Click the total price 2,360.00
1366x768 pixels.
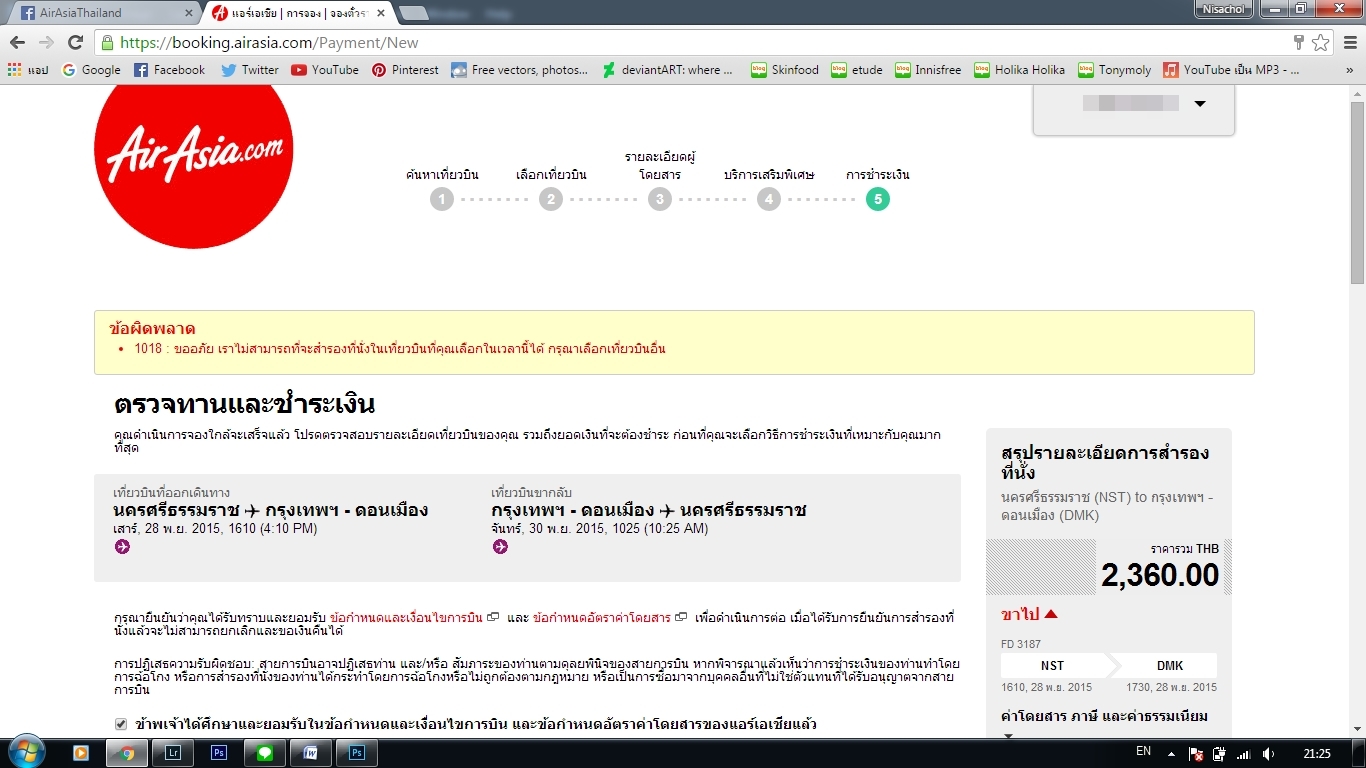coord(1160,575)
